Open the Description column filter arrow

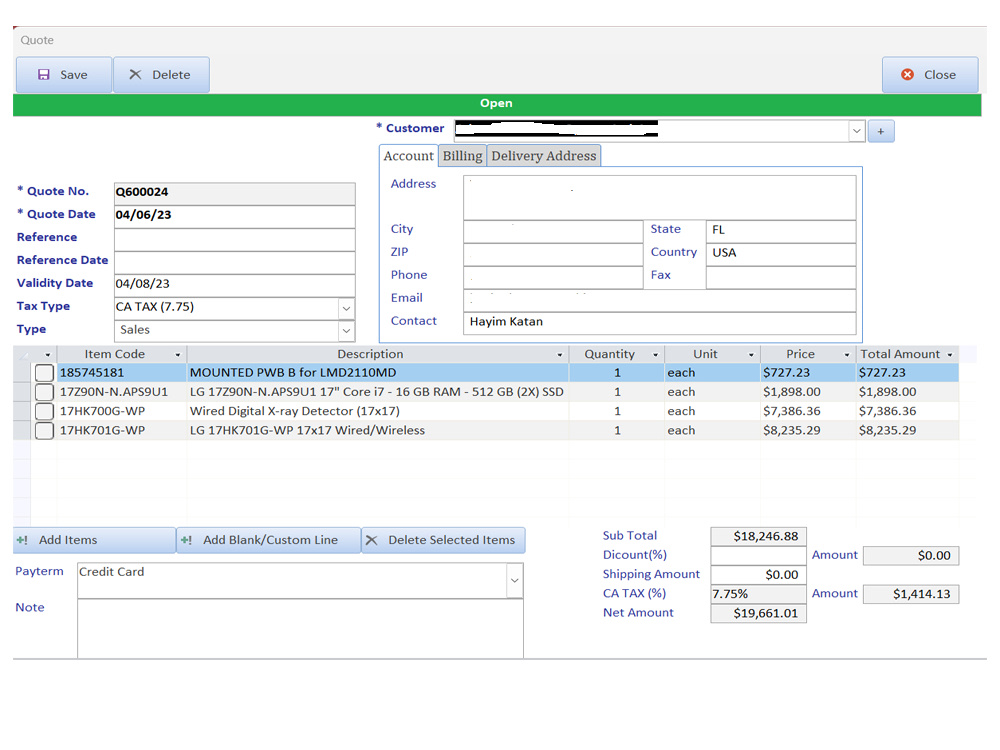tap(560, 355)
